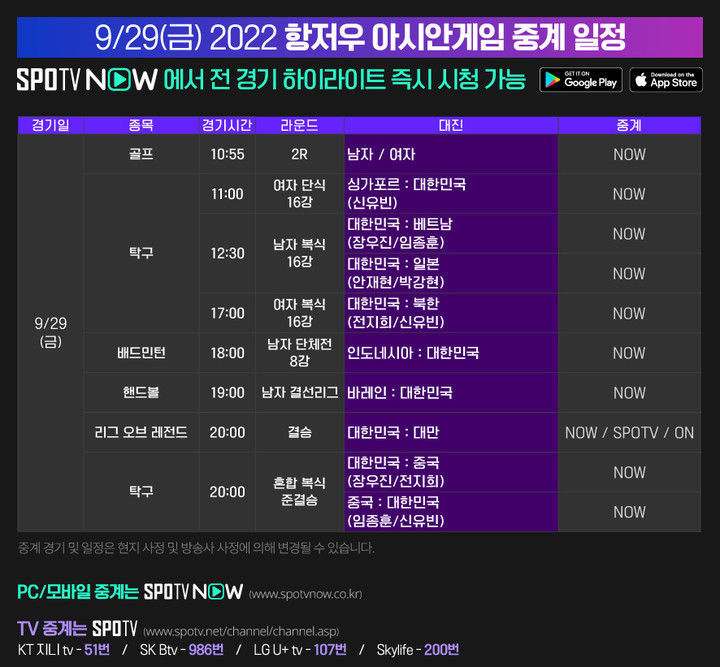Click the LG U+ tv - 107번 channel text
Image resolution: width=720 pixels, height=667 pixels.
(x=300, y=650)
